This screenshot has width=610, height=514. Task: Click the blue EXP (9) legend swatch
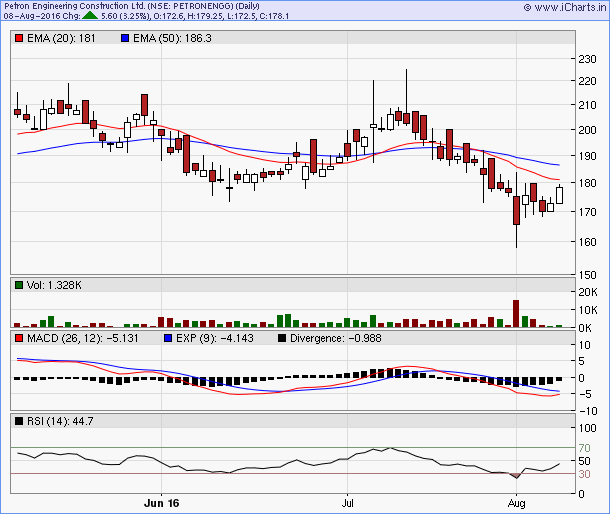tap(168, 338)
